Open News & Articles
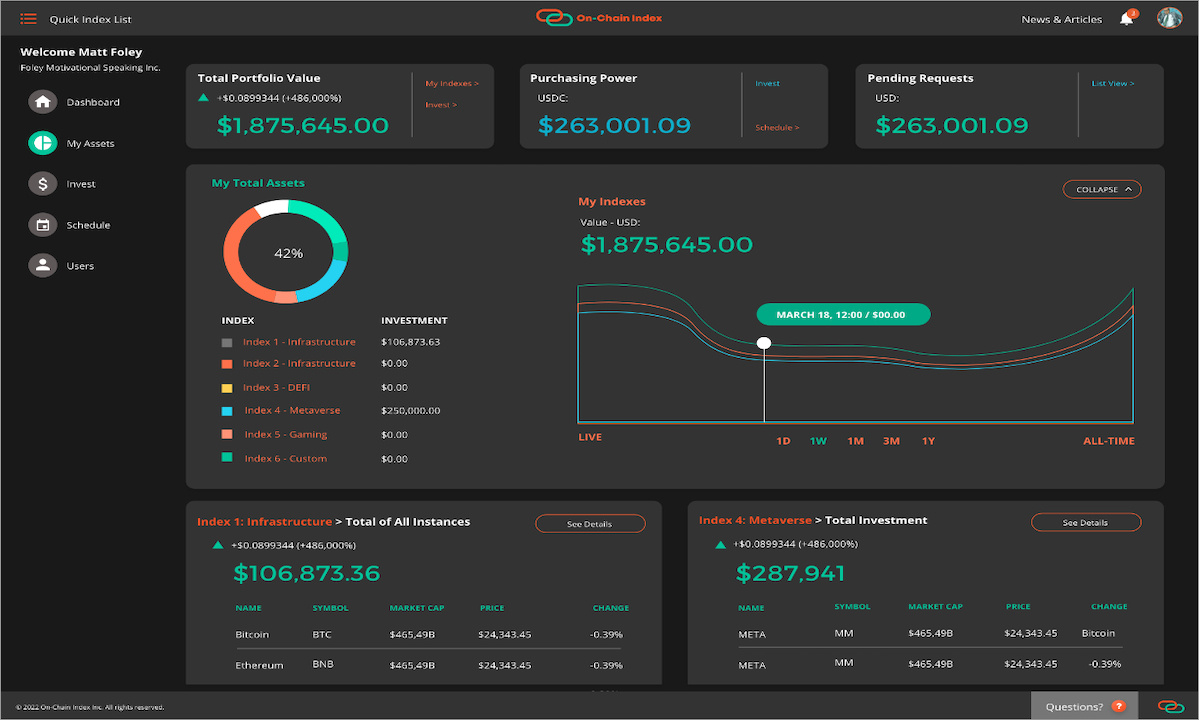Image resolution: width=1200 pixels, height=720 pixels. (x=1061, y=18)
